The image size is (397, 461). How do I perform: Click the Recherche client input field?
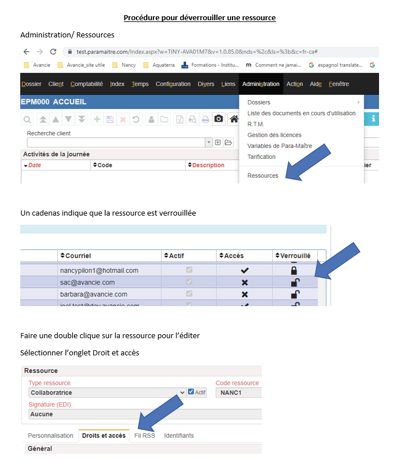tap(116, 142)
